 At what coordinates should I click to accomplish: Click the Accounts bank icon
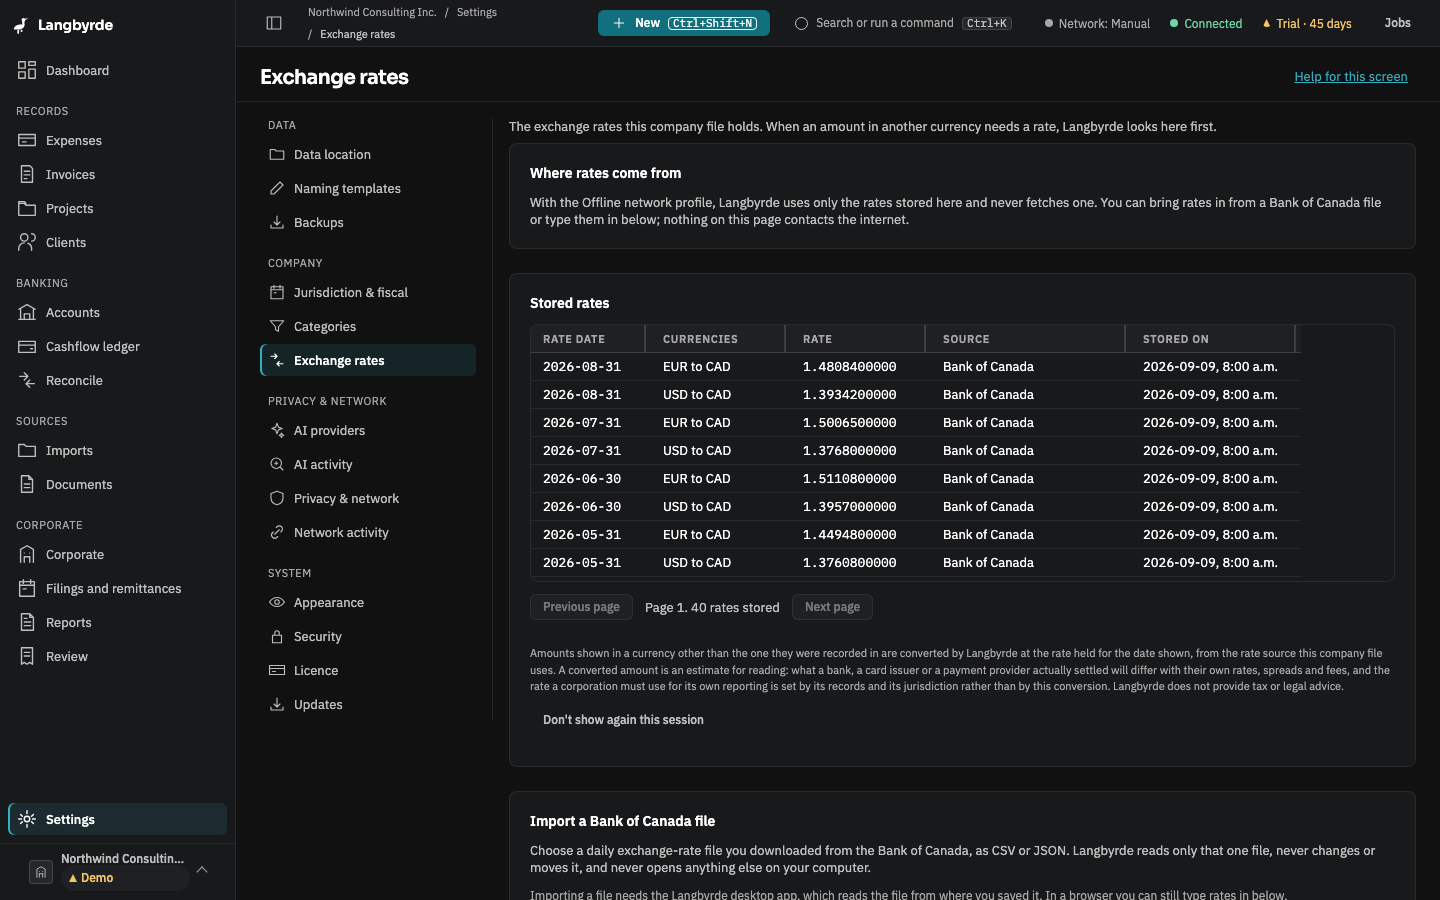[x=27, y=312]
